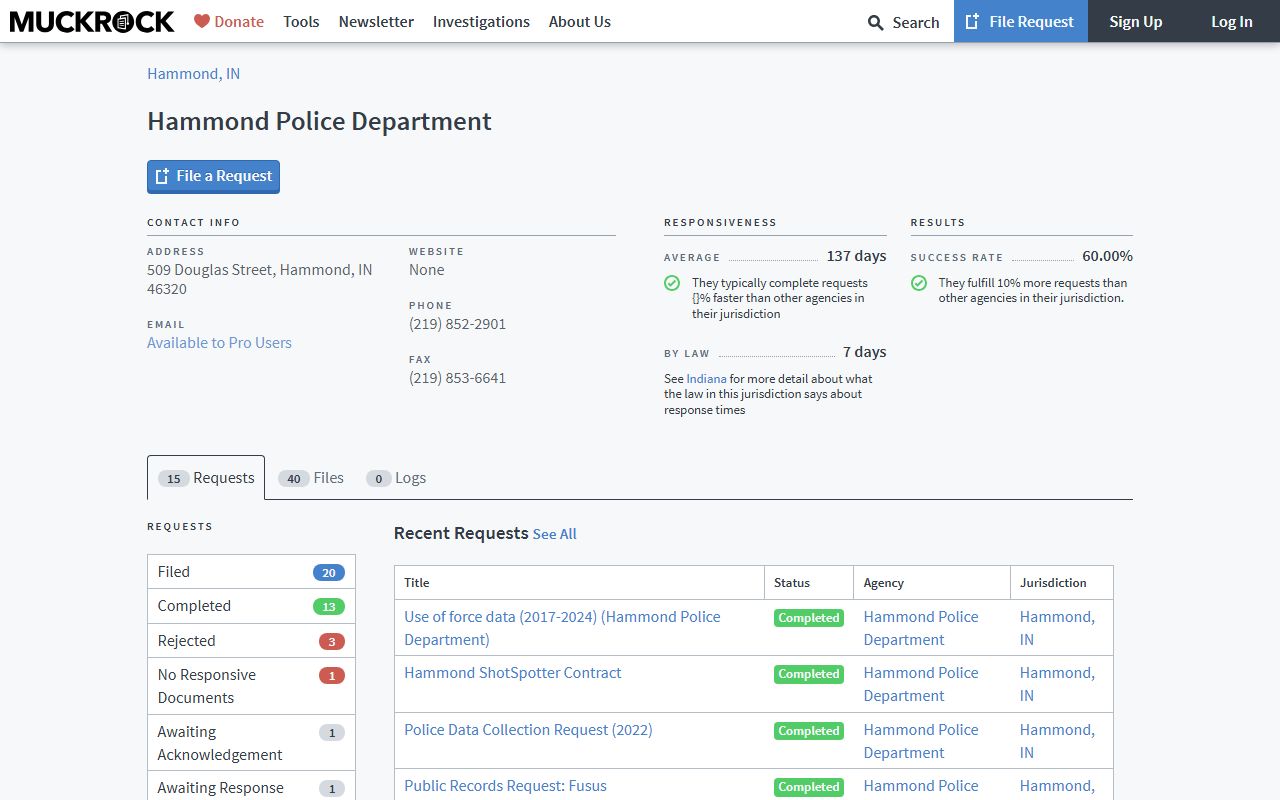Image resolution: width=1280 pixels, height=800 pixels.
Task: Open the Newsletter menu item
Action: click(x=376, y=21)
